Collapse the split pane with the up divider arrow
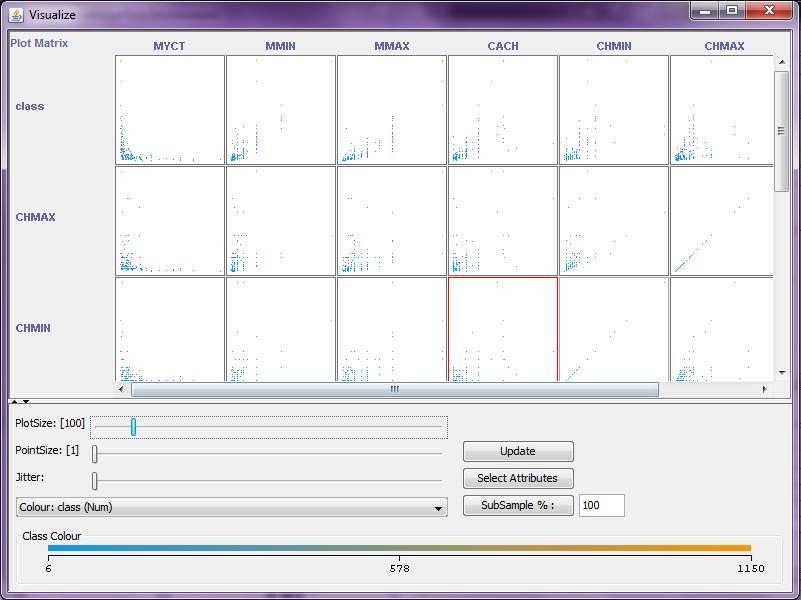This screenshot has height=600, width=801. [14, 401]
